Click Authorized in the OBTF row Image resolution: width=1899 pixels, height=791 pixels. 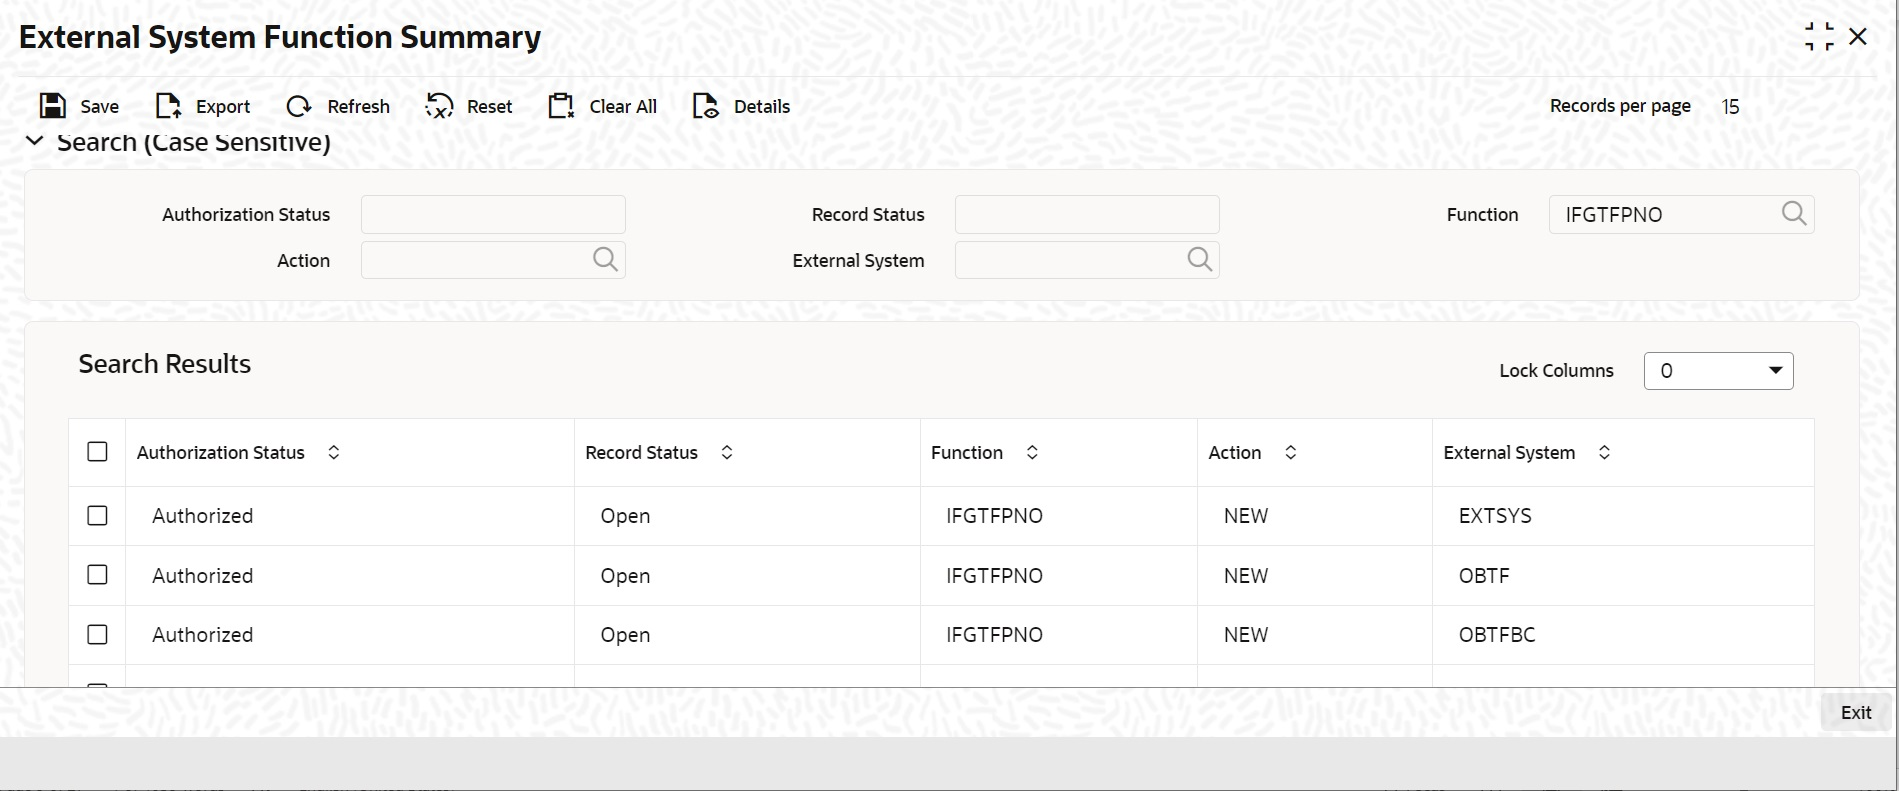203,576
